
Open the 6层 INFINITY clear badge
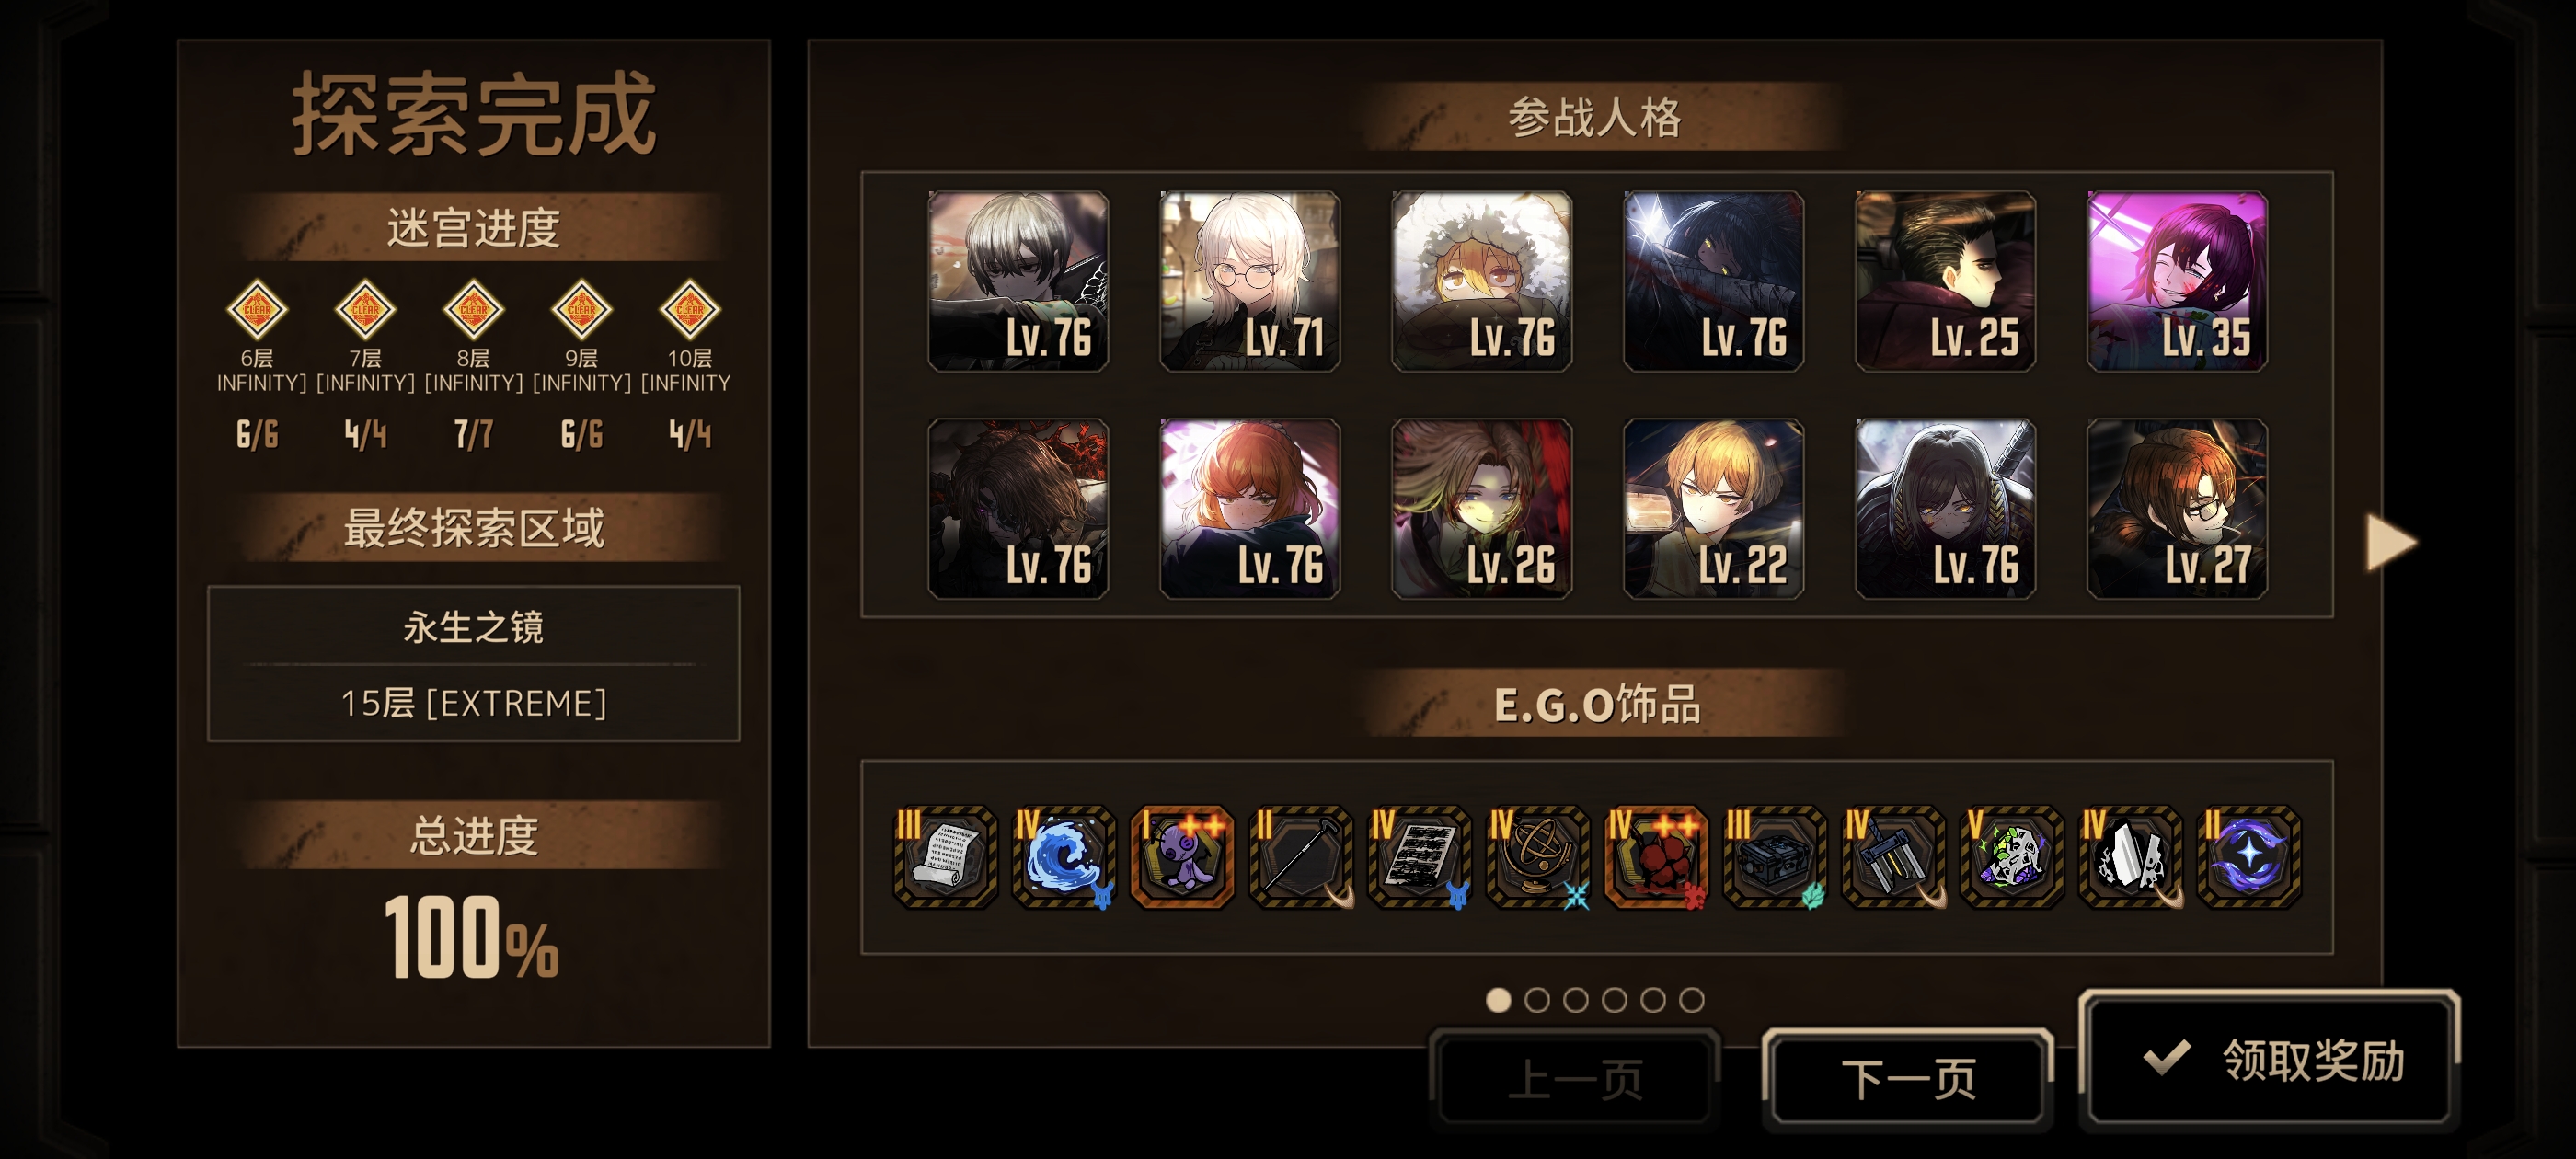(257, 309)
